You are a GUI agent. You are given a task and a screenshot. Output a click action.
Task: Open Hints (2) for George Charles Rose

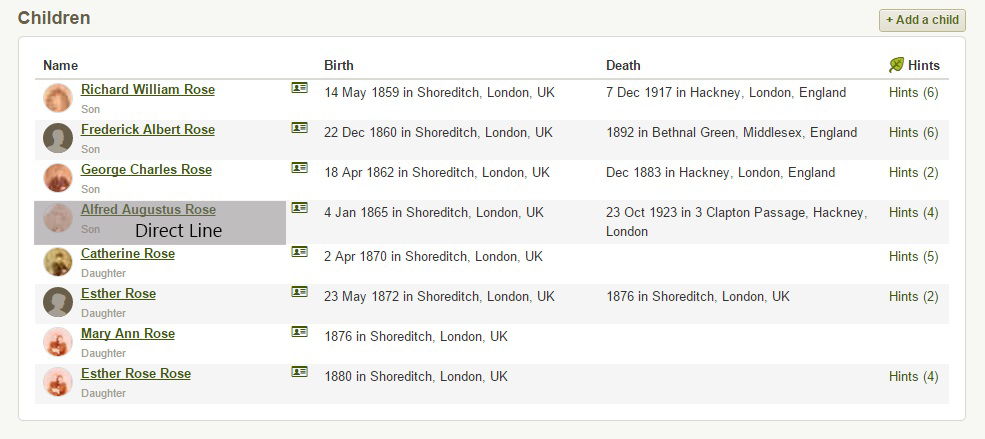913,173
